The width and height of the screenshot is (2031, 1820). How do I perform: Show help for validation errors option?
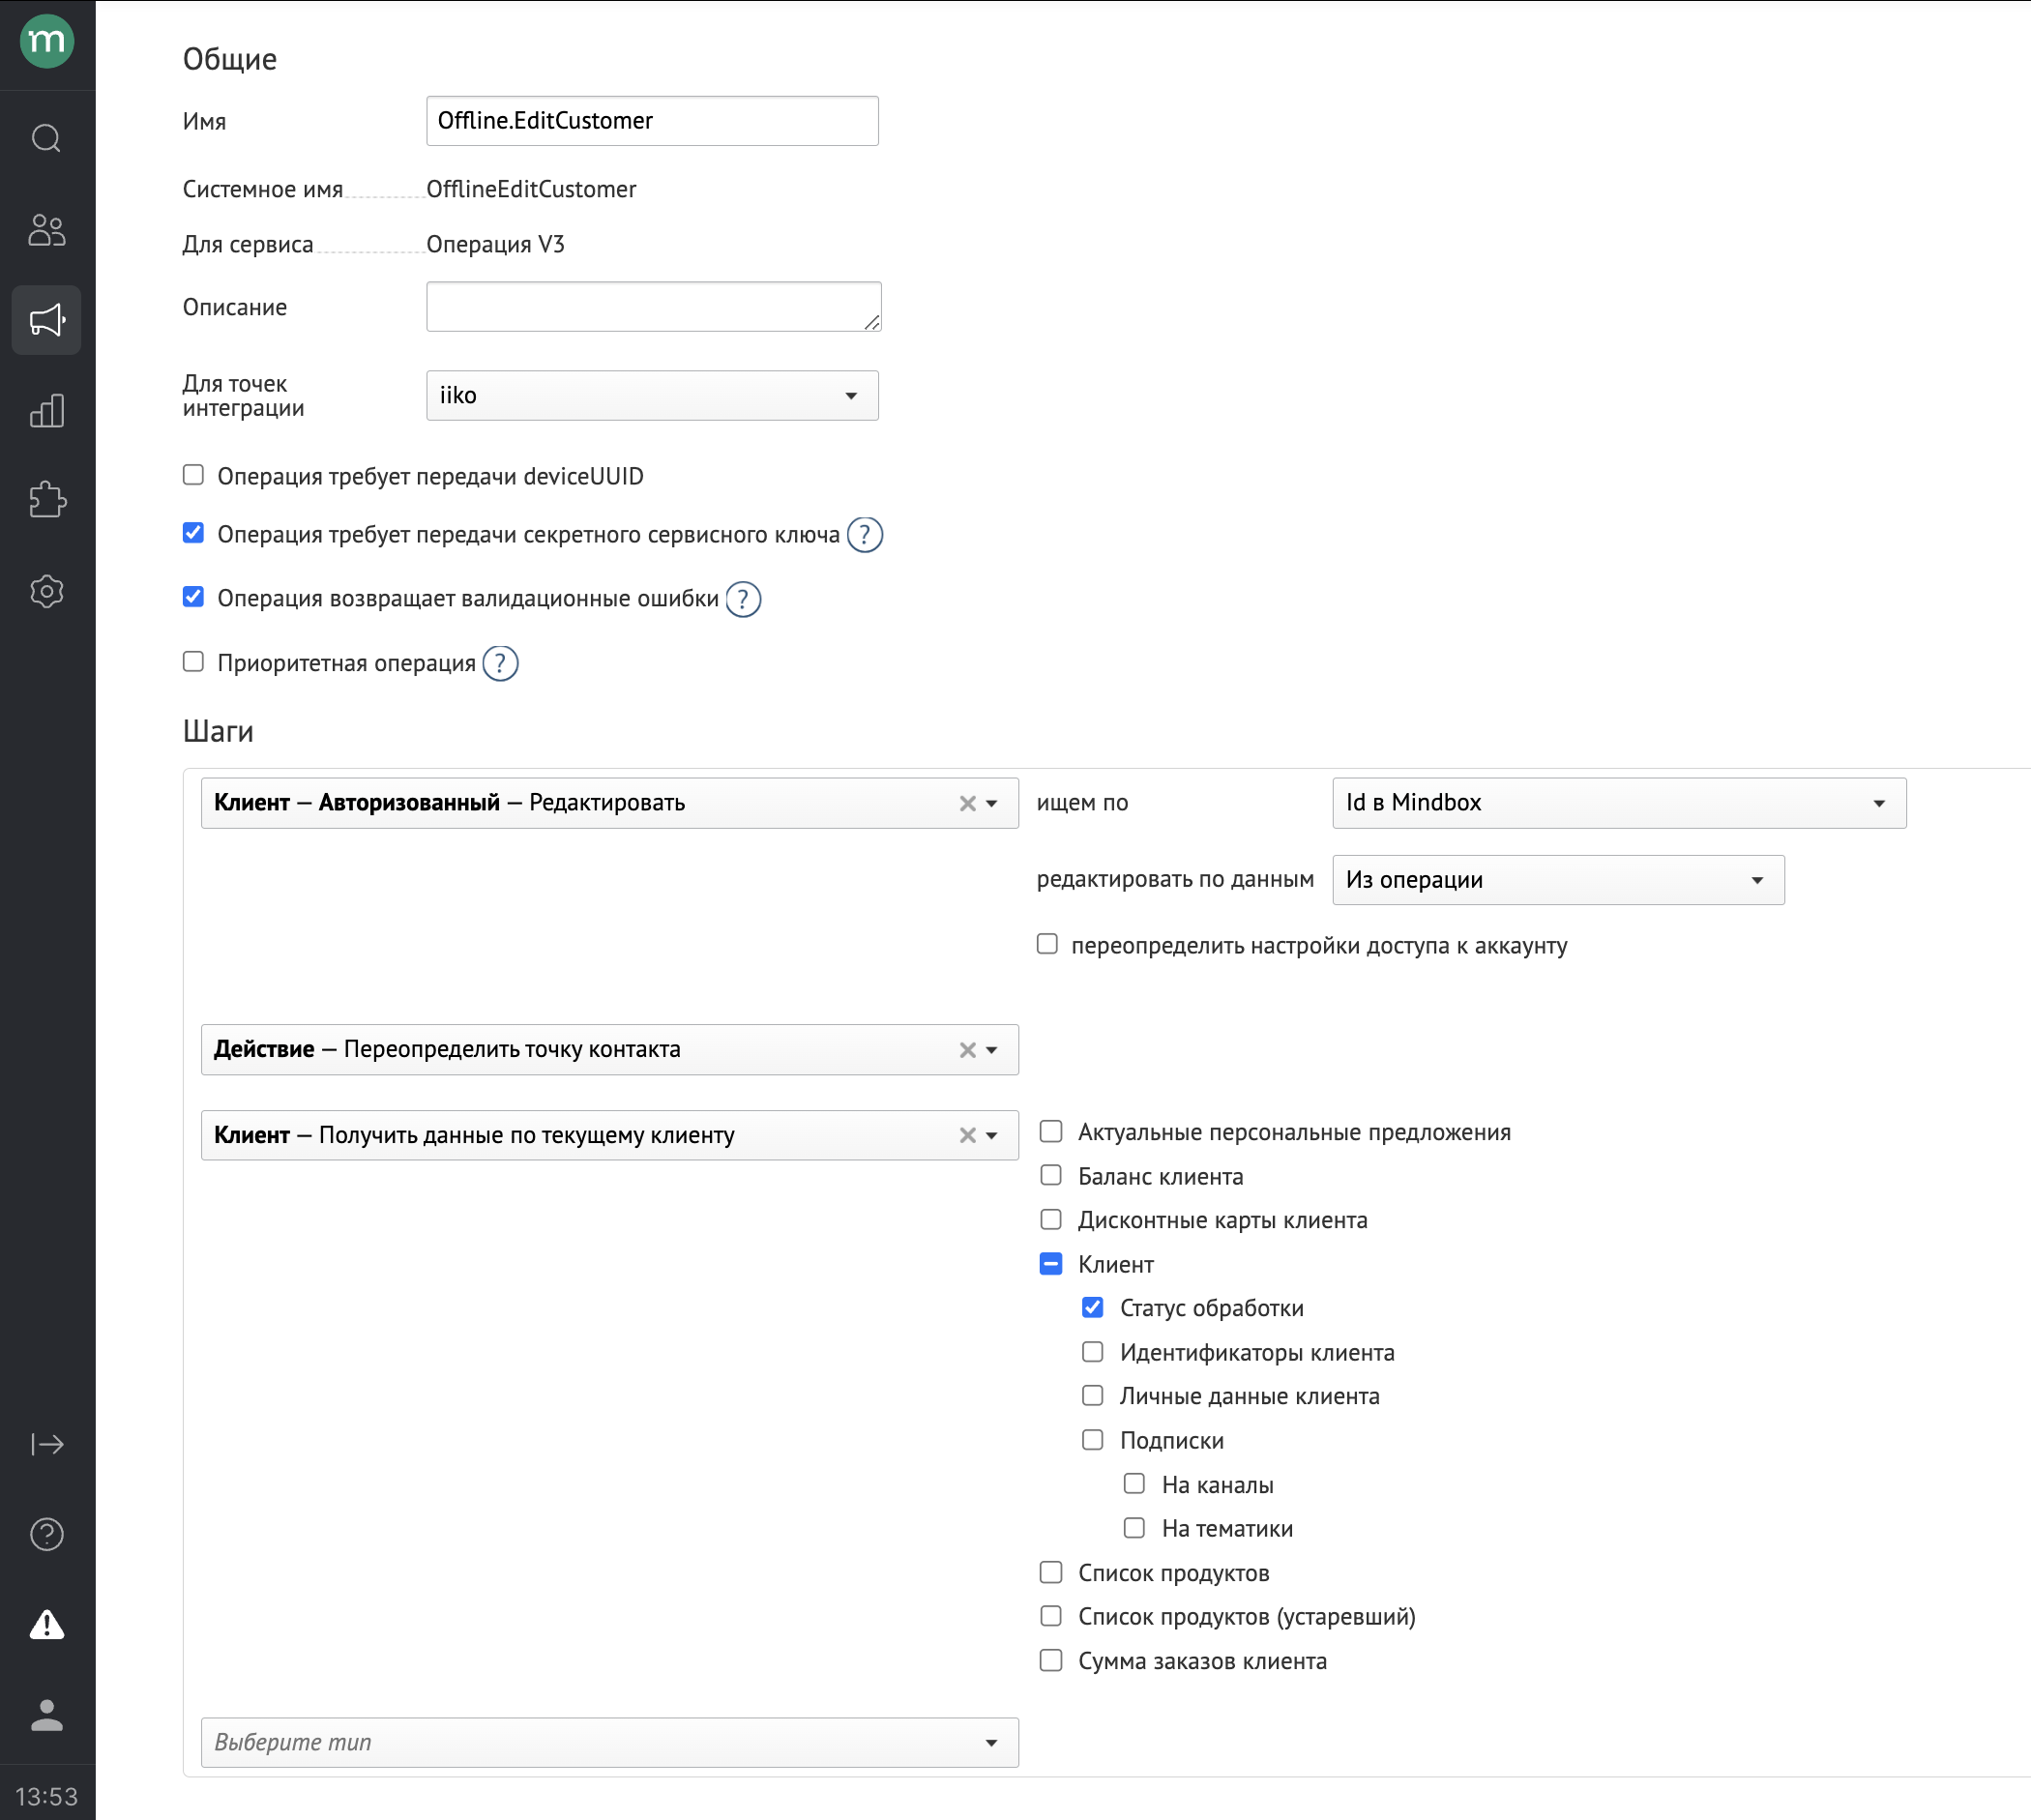[x=743, y=599]
